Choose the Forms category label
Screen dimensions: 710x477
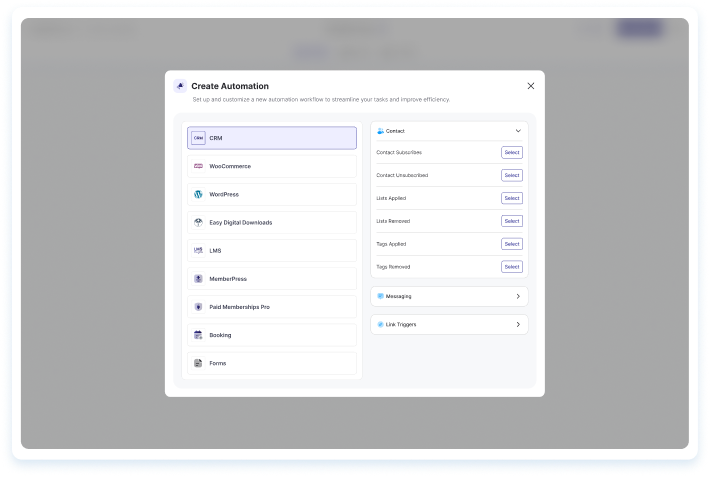point(217,363)
